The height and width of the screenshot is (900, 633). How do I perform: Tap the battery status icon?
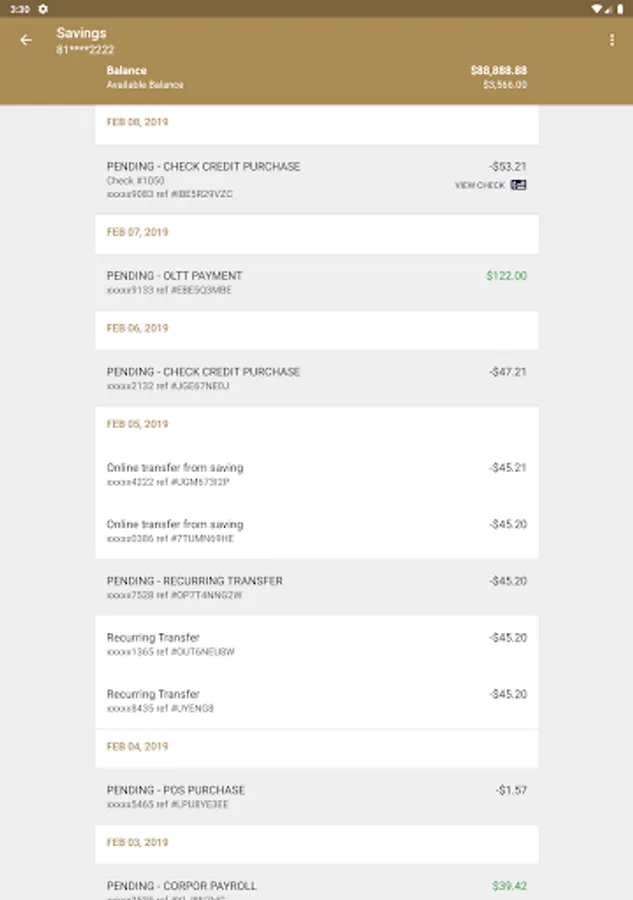(x=619, y=8)
